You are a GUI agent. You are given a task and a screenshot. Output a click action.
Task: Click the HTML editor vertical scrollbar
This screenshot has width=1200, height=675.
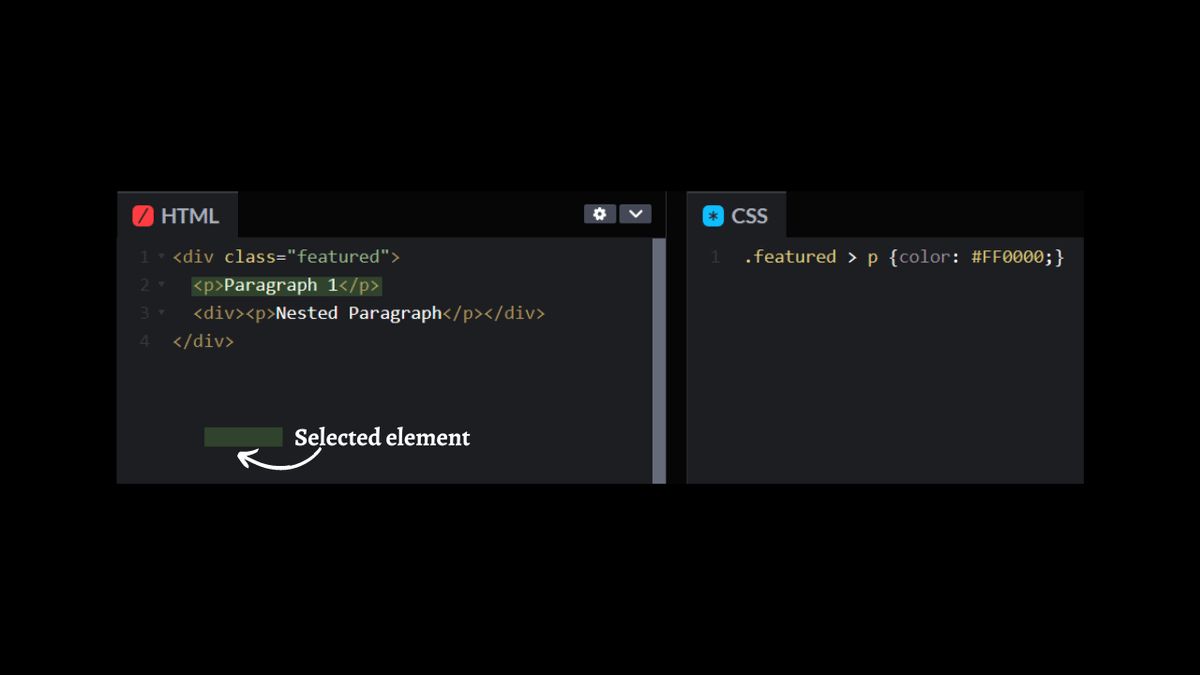(x=659, y=360)
